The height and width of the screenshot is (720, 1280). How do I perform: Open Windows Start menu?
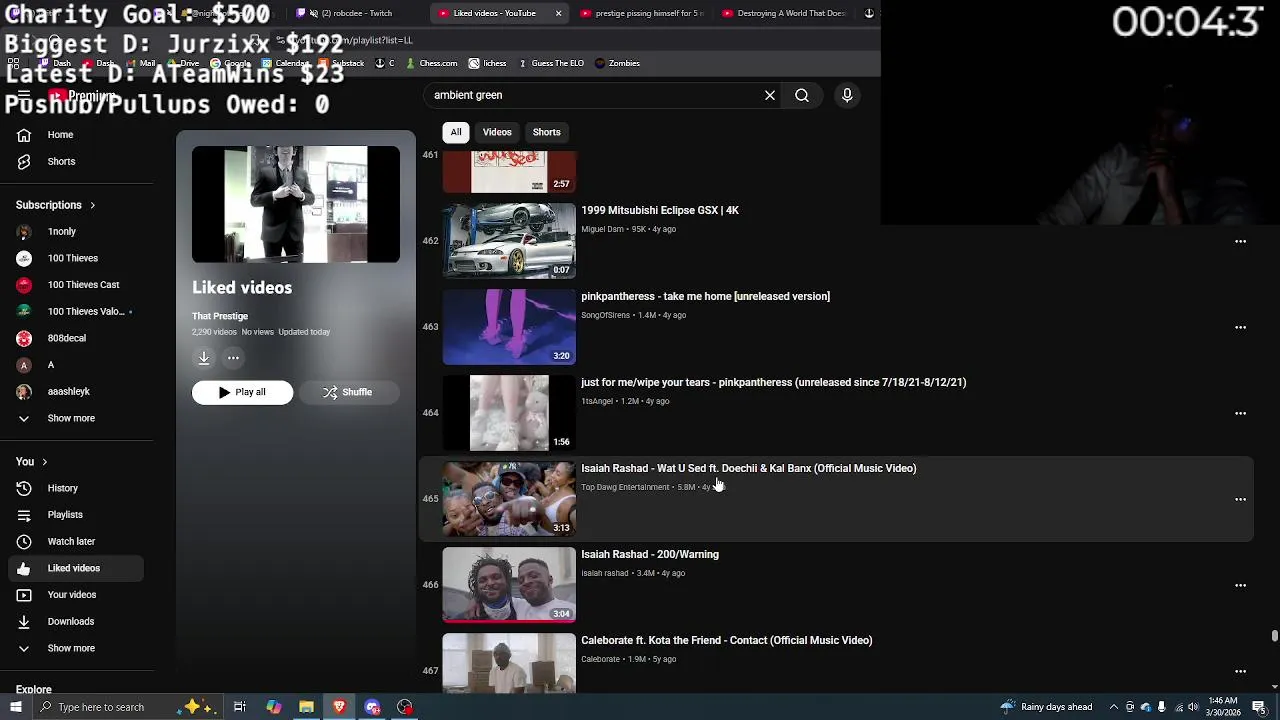pos(15,707)
